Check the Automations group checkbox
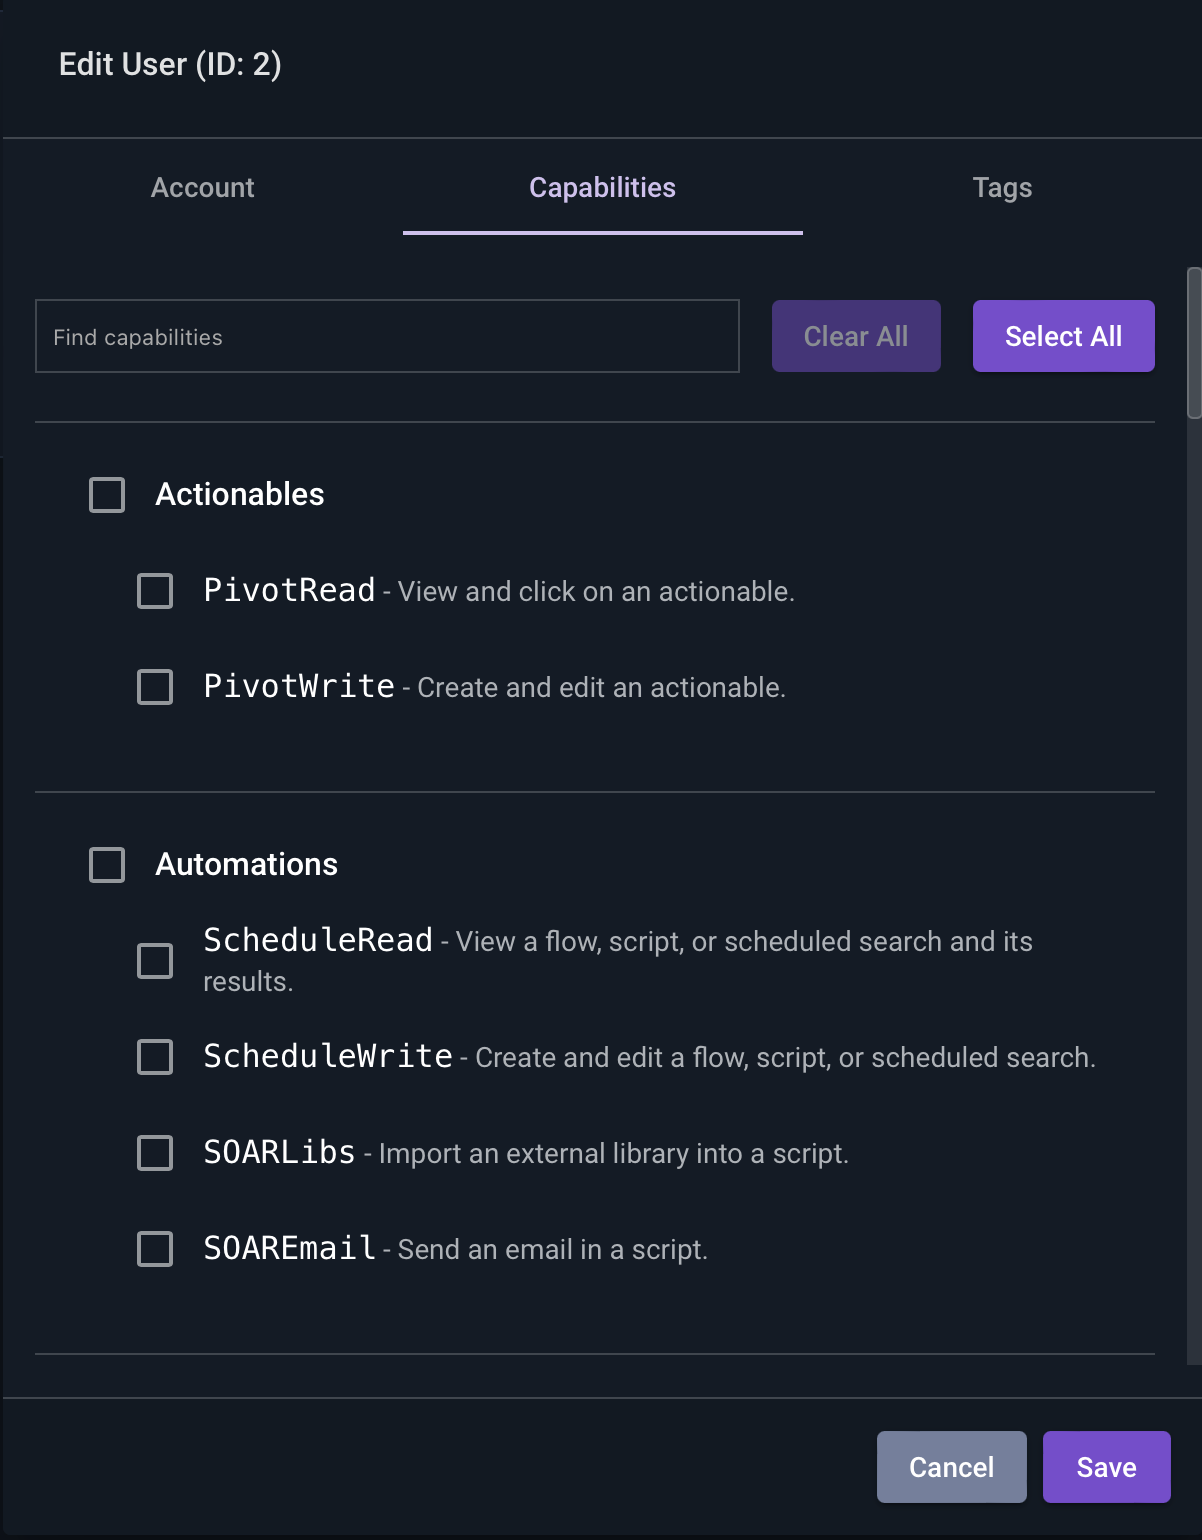The height and width of the screenshot is (1540, 1202). 107,865
